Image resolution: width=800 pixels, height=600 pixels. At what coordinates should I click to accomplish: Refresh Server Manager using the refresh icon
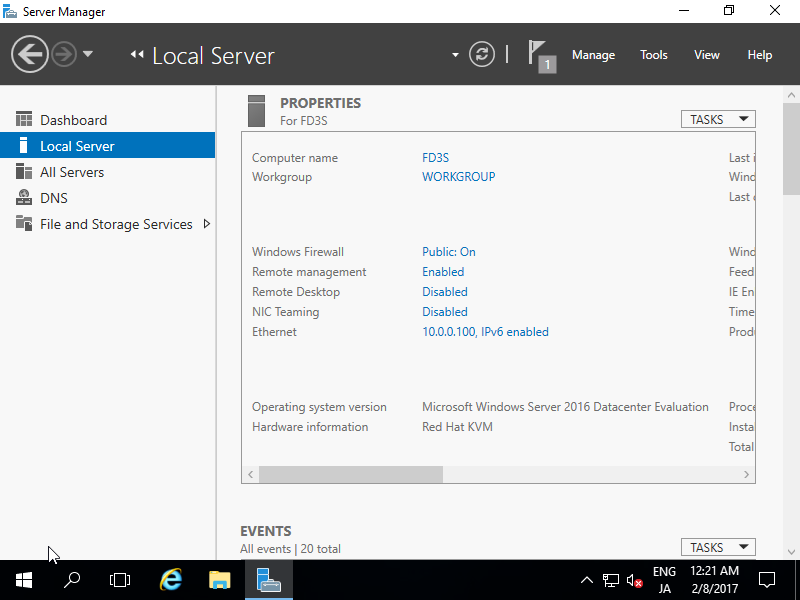pos(482,54)
